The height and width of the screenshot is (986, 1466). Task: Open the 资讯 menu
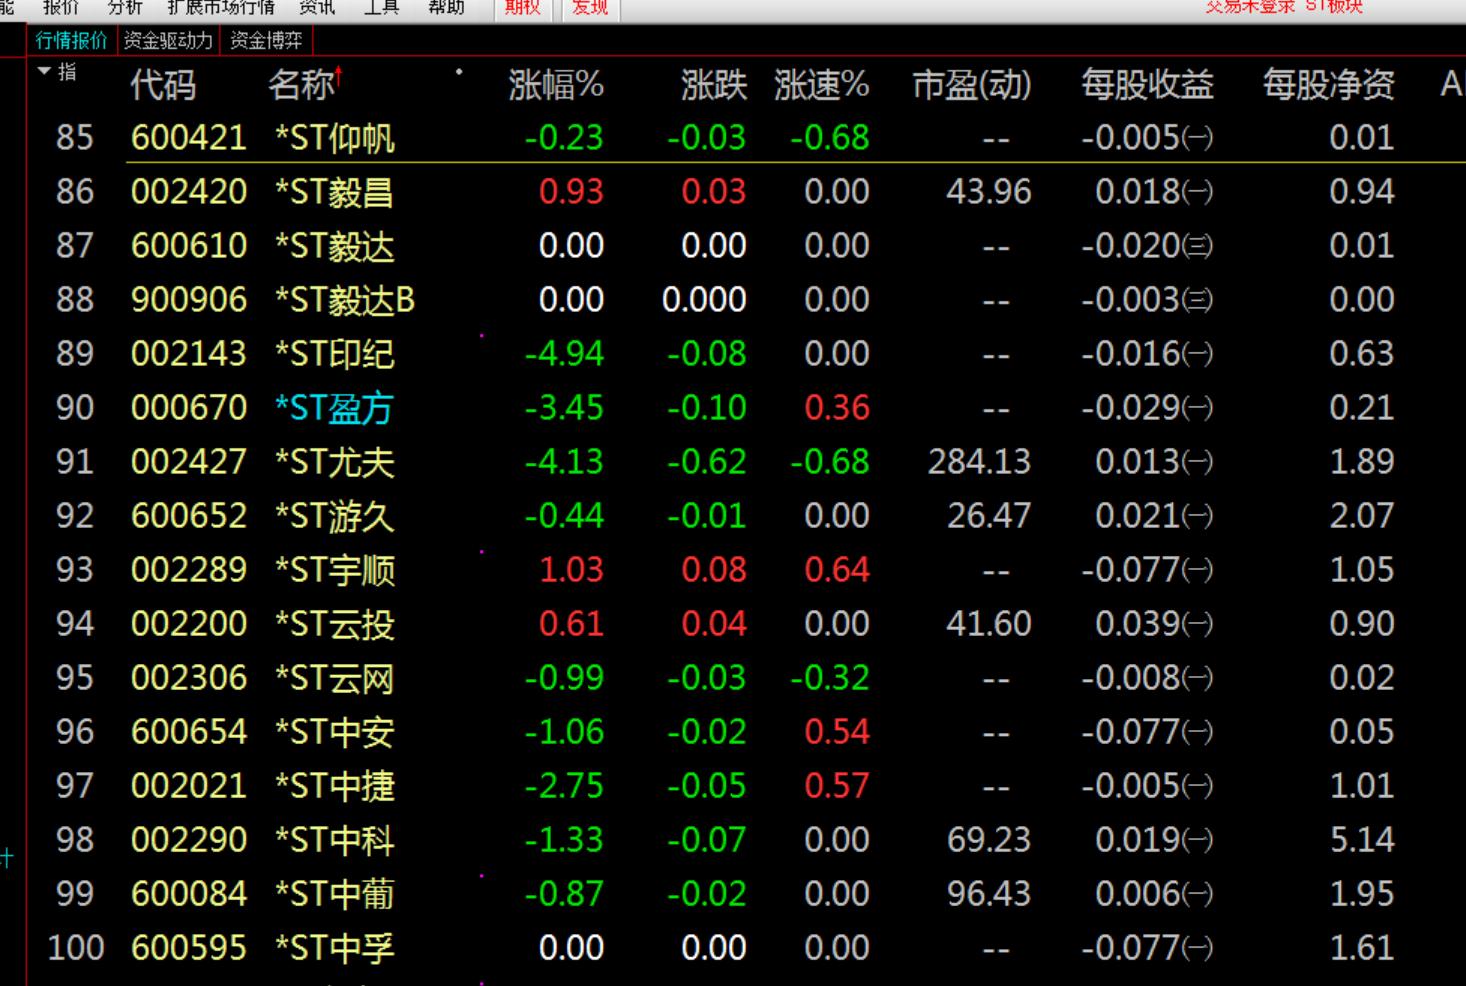click(x=317, y=7)
